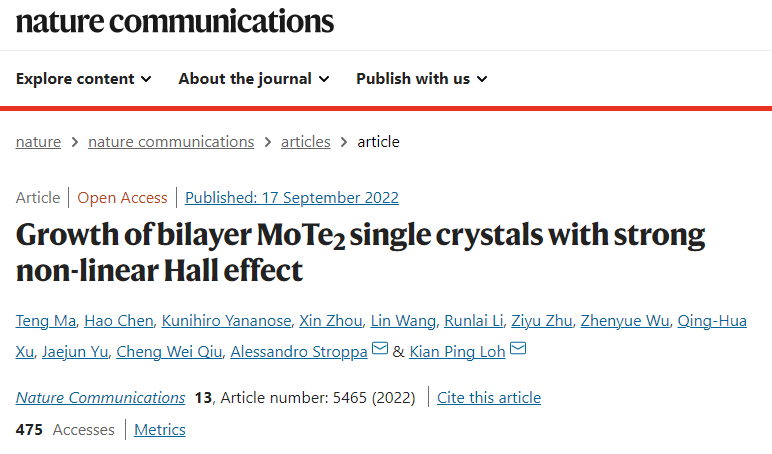Open the nature communications breadcrumb link
Viewport: 772px width, 454px height.
pos(171,142)
